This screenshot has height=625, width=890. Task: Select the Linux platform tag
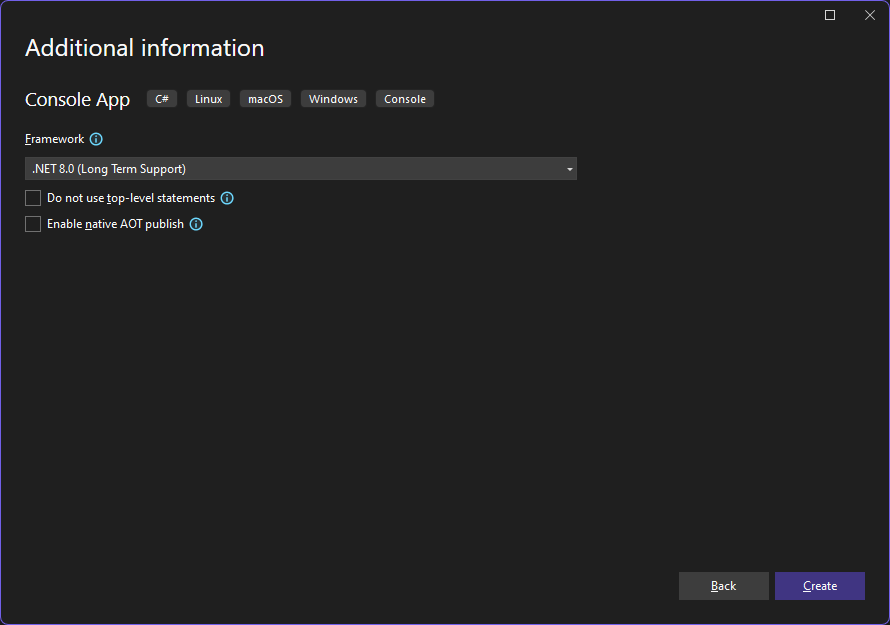coord(208,99)
